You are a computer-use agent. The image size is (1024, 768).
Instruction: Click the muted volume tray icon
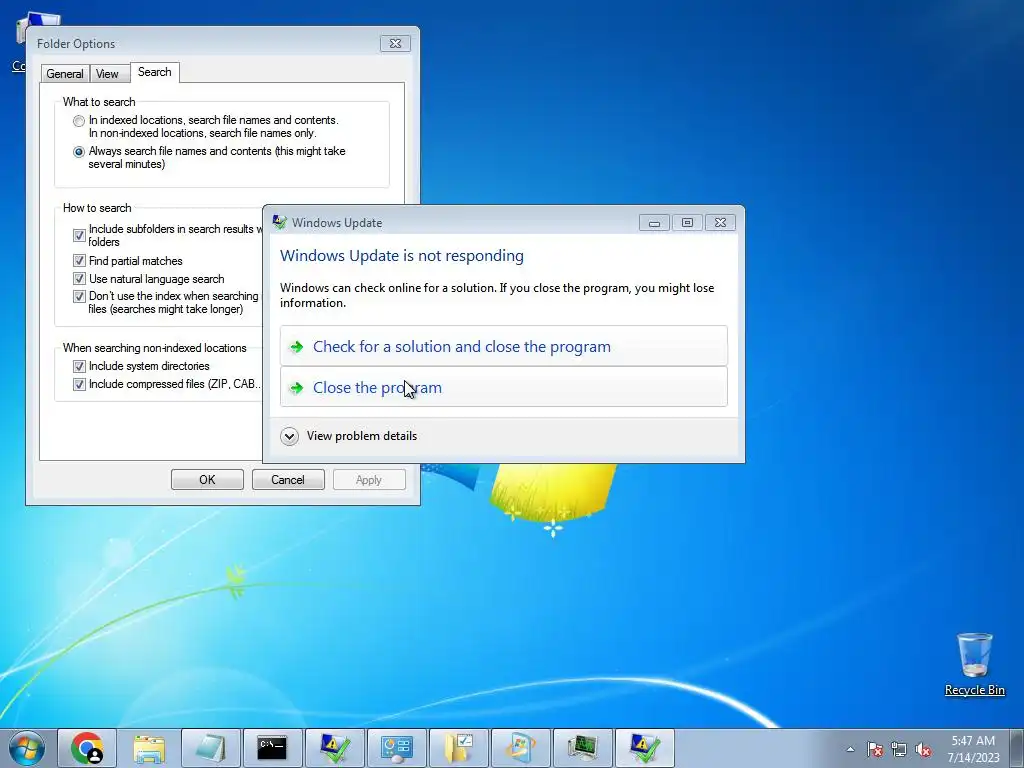[x=923, y=749]
